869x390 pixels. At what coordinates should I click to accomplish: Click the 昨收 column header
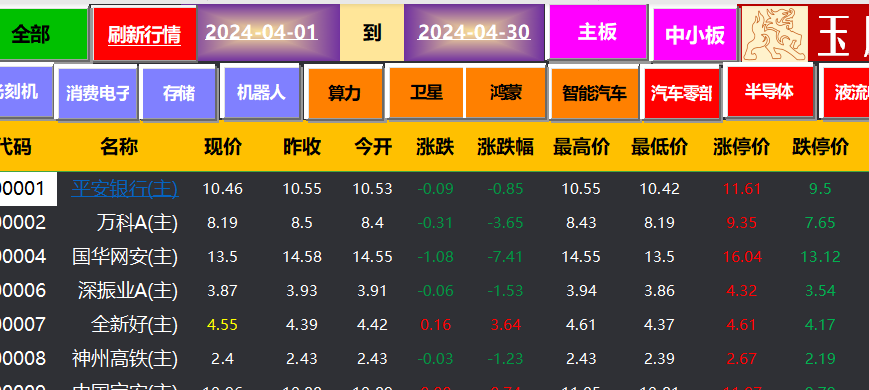click(x=302, y=147)
